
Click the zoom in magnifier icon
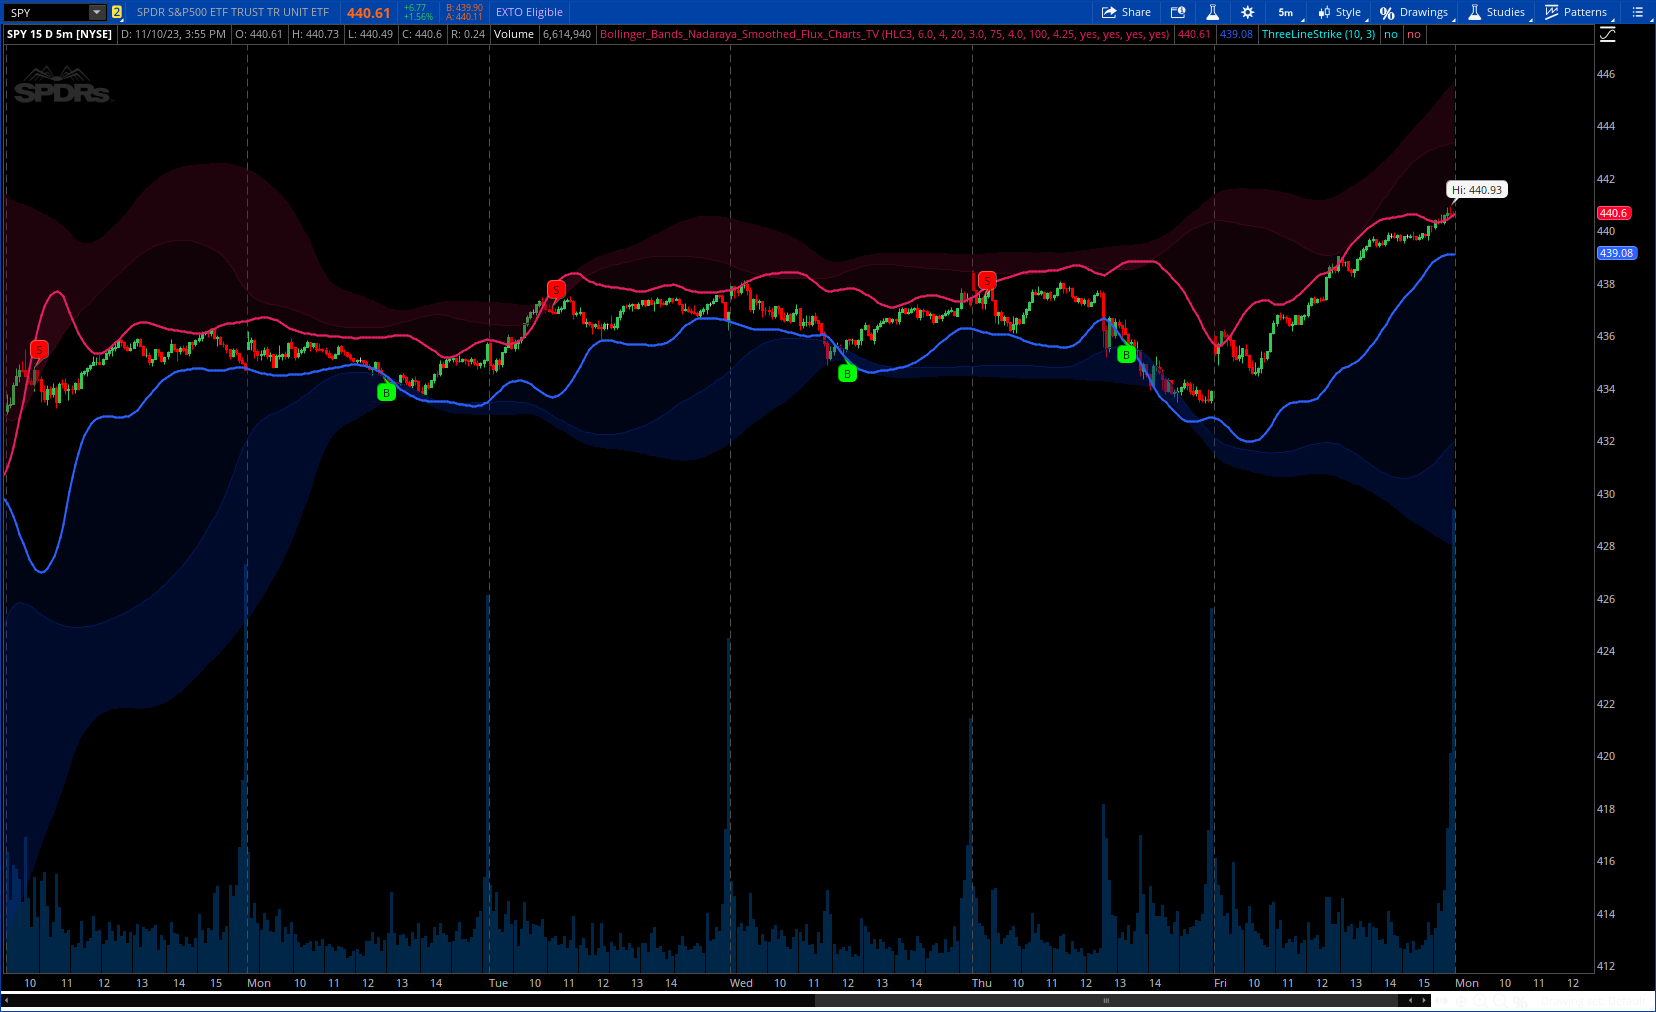[x=1481, y=1001]
